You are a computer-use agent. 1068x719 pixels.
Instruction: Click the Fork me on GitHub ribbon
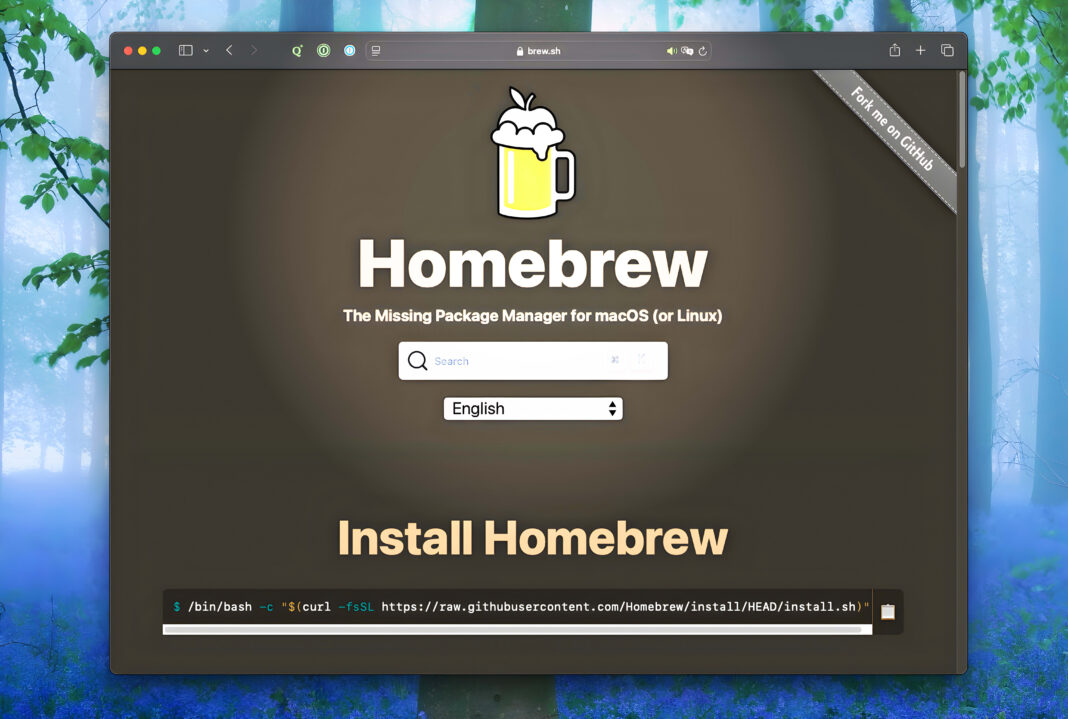(x=892, y=129)
